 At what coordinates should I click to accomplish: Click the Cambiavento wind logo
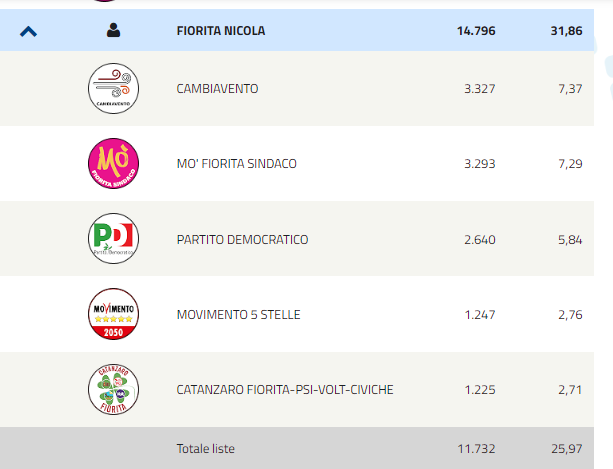pos(113,88)
